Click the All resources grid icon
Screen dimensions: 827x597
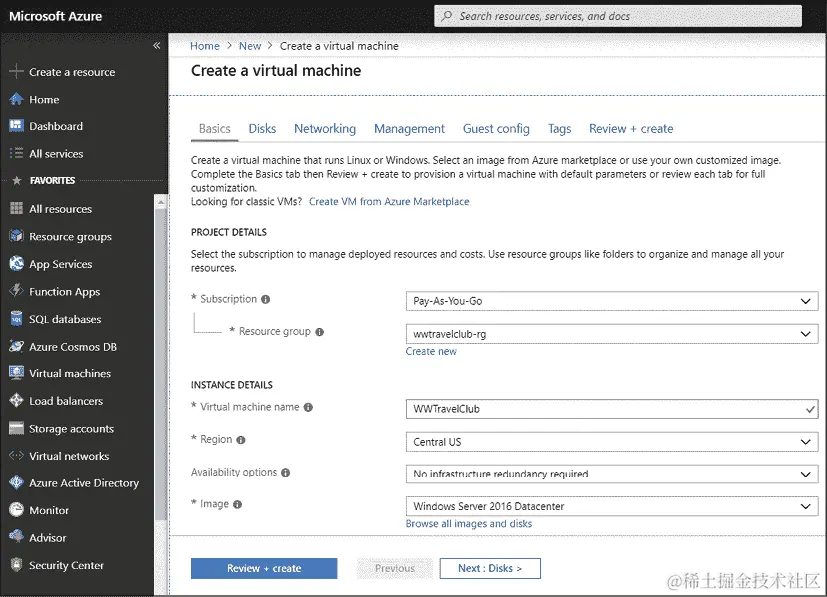tap(16, 208)
